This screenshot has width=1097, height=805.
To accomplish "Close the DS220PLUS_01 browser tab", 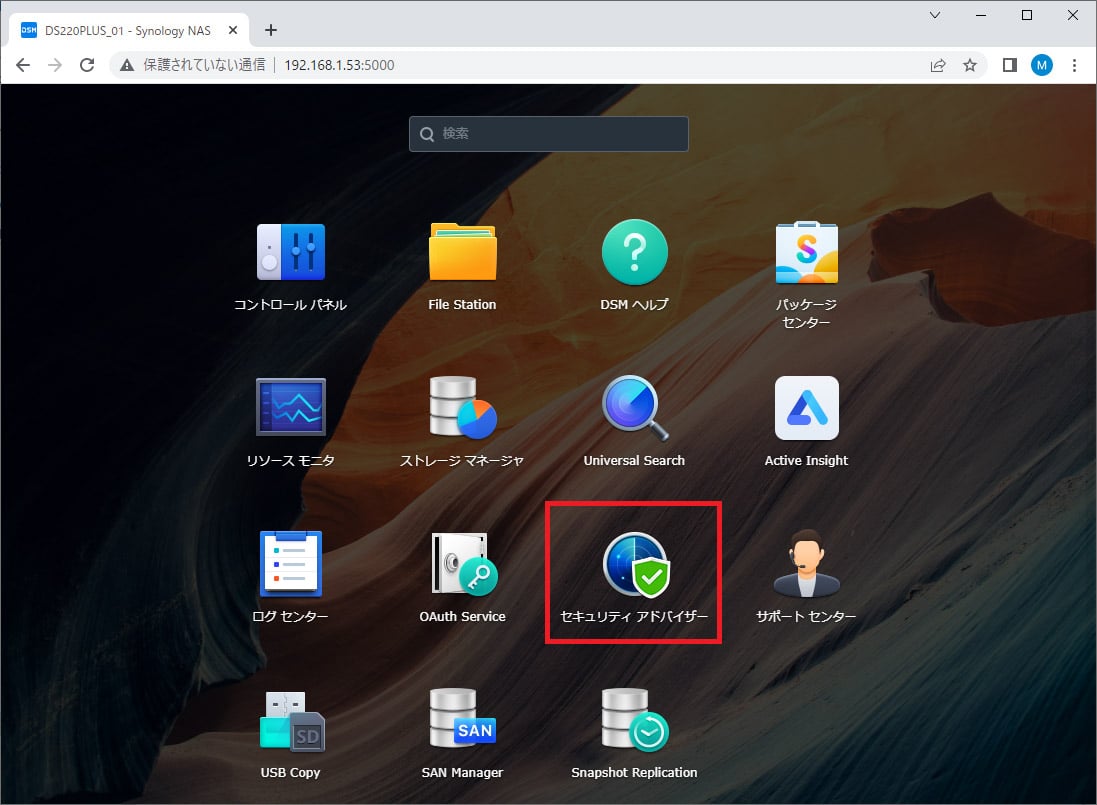I will pyautogui.click(x=233, y=30).
